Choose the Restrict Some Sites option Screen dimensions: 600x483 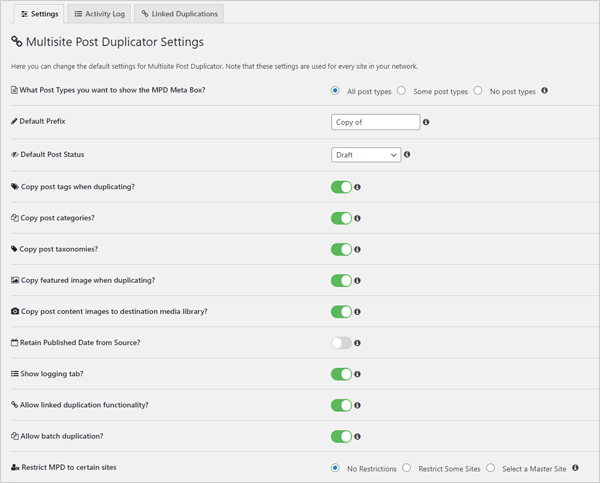click(x=406, y=468)
